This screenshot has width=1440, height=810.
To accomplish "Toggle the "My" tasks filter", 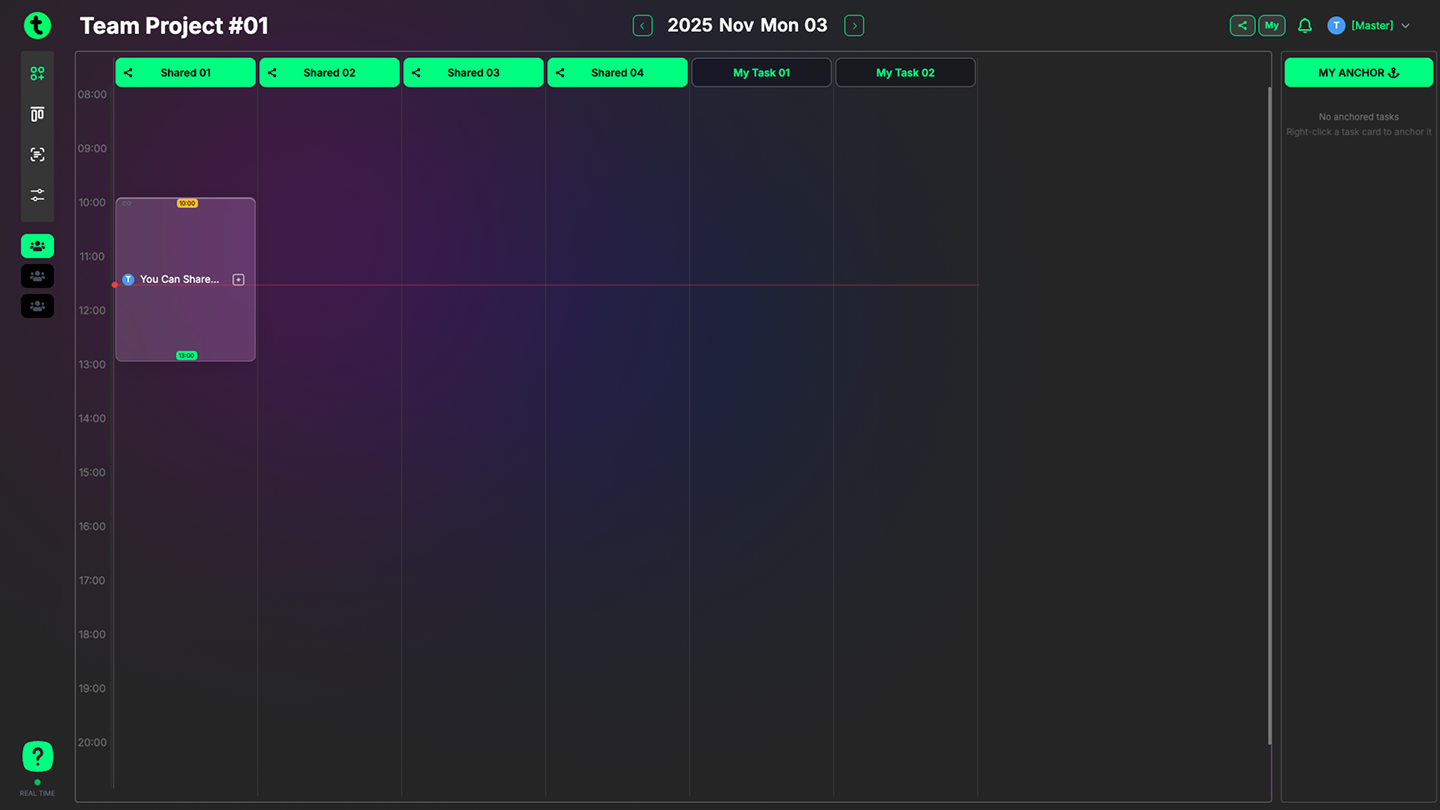I will (x=1271, y=26).
